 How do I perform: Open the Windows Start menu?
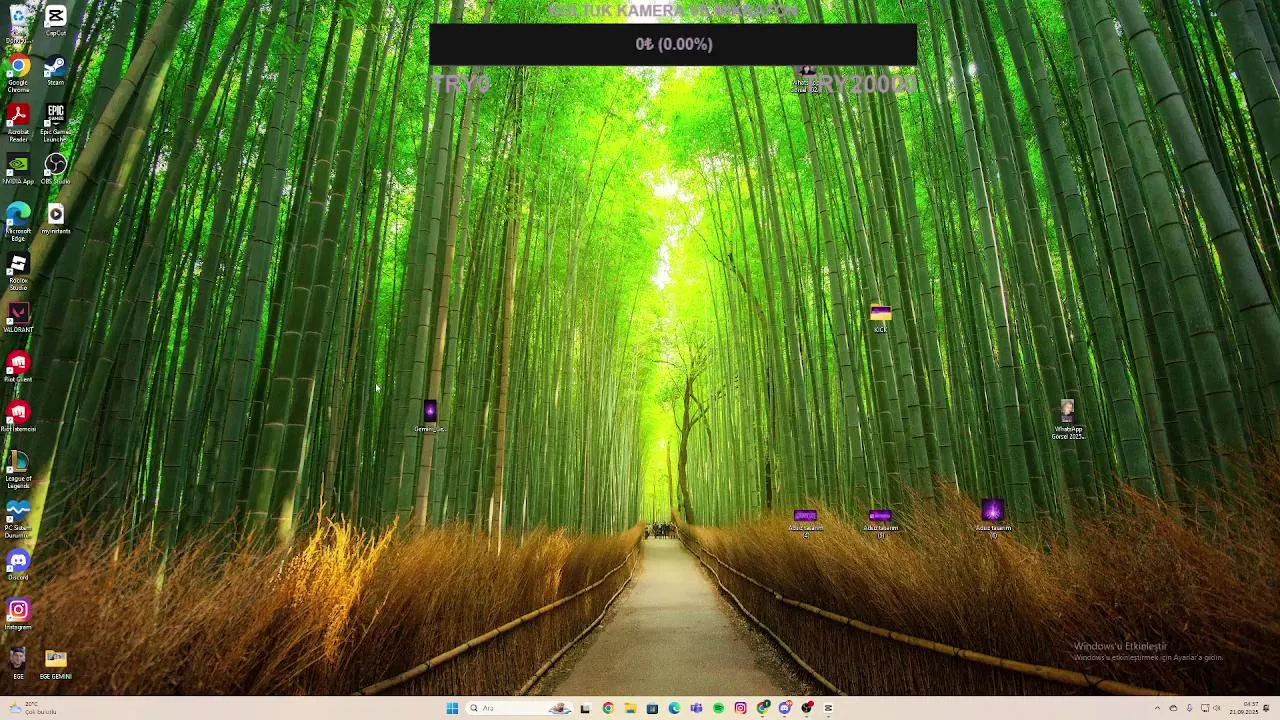(x=452, y=708)
